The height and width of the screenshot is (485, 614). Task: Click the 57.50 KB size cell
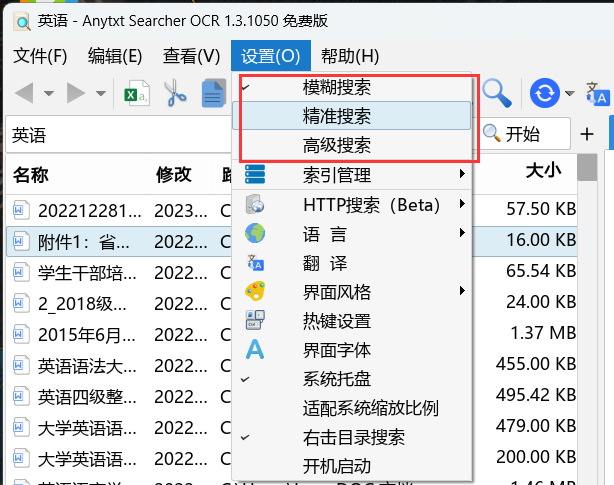point(541,209)
